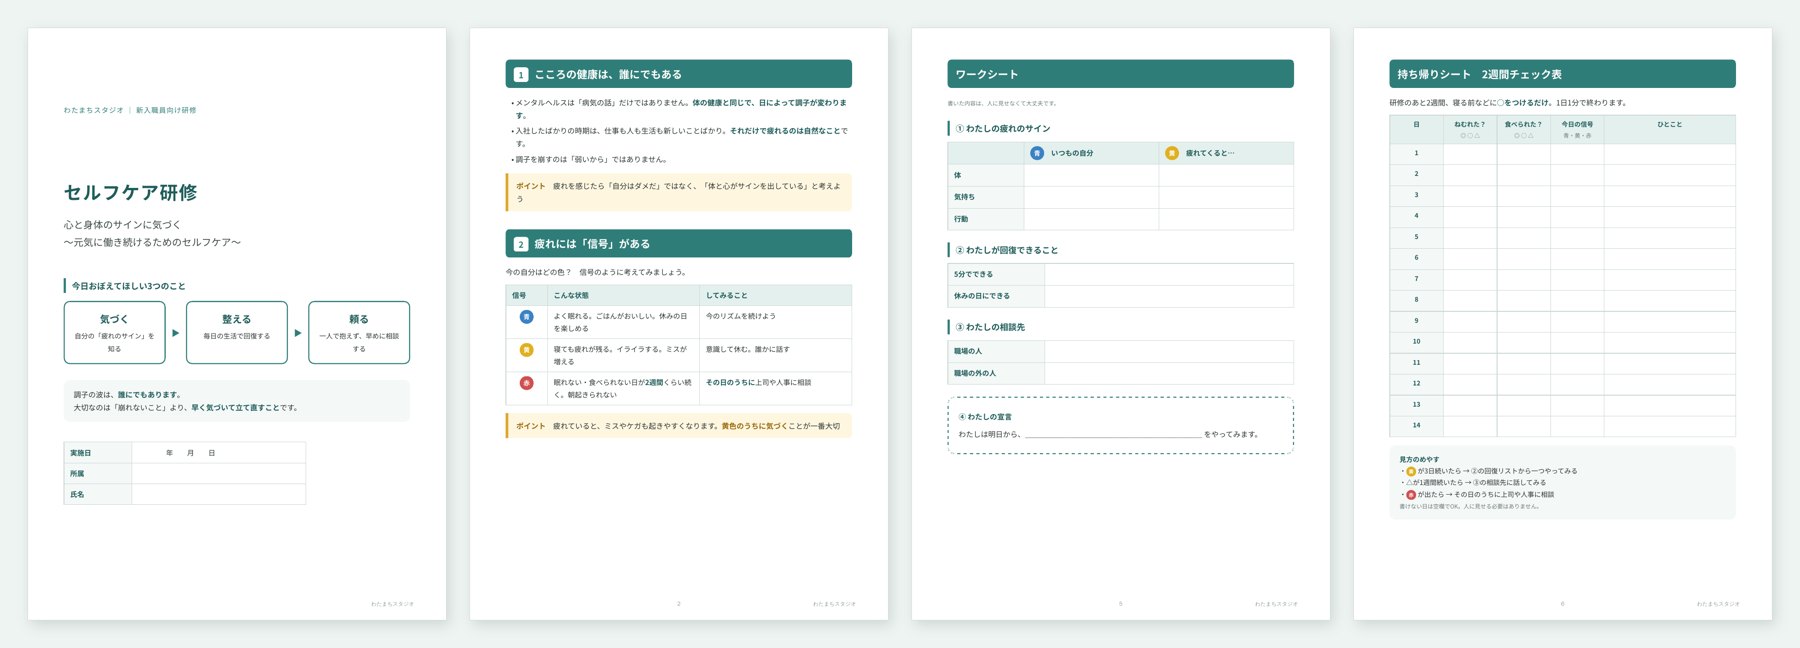Click the blank field next to 休みの日にできる
The height and width of the screenshot is (648, 1800).
point(1169,296)
